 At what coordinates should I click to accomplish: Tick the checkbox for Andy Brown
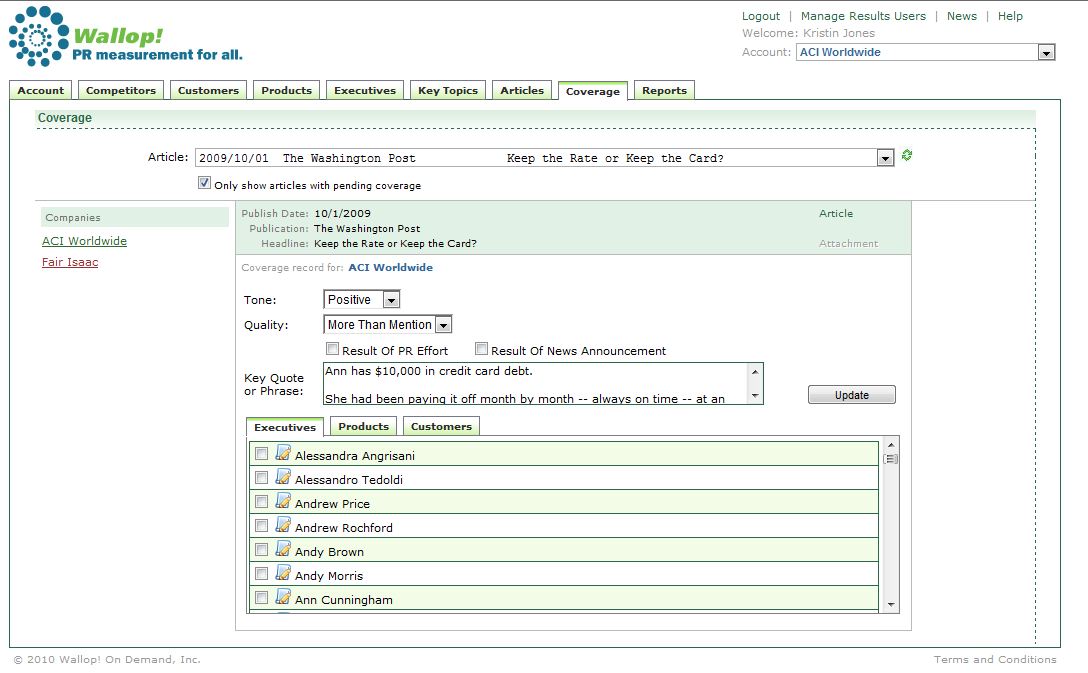262,550
